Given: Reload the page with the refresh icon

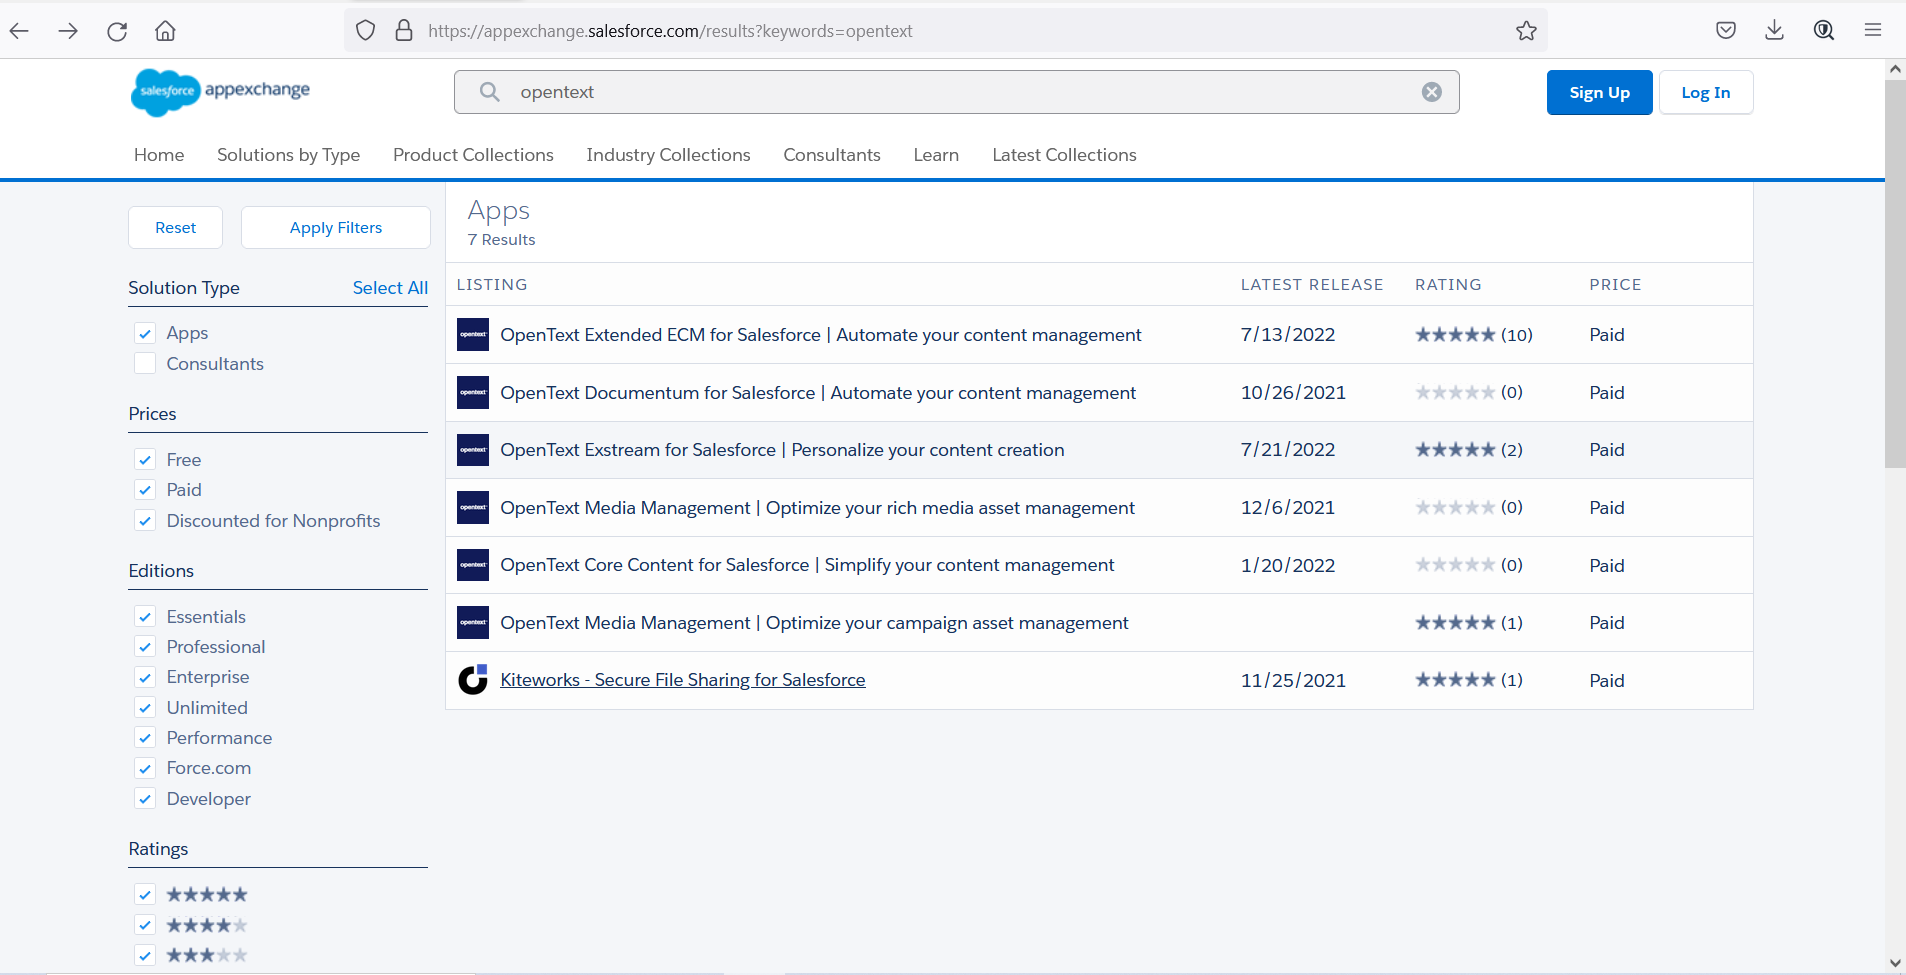Looking at the screenshot, I should 117,31.
